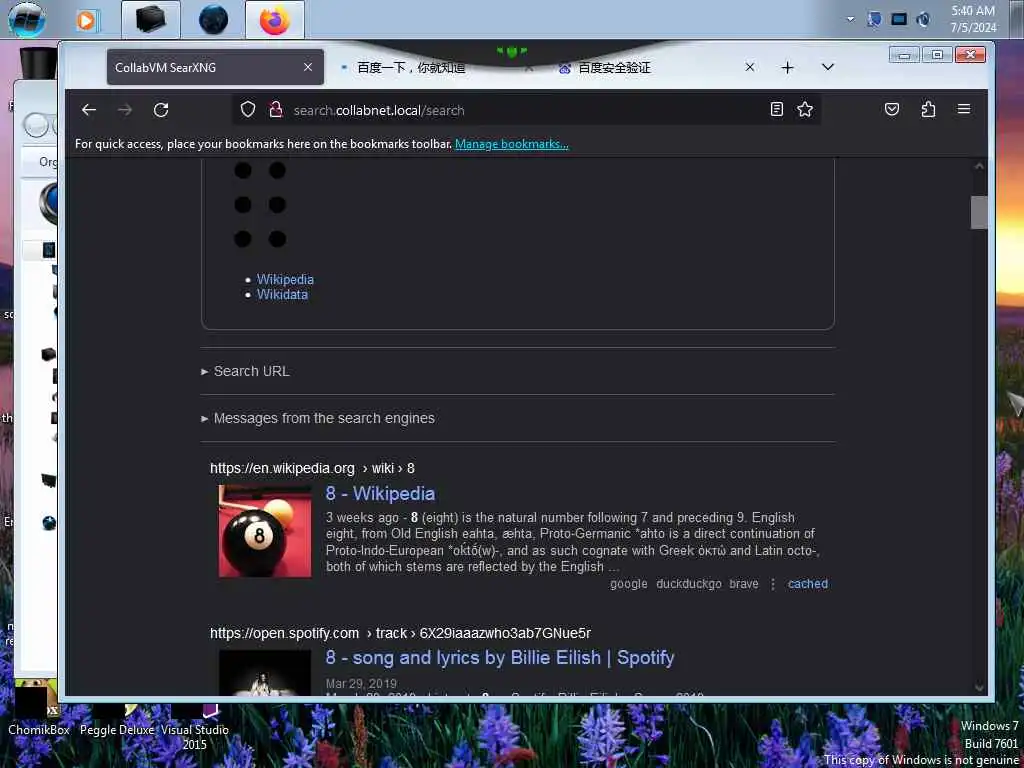Screen dimensions: 1024x768
Task: Open the media player taskbar icon
Action: [86, 20]
